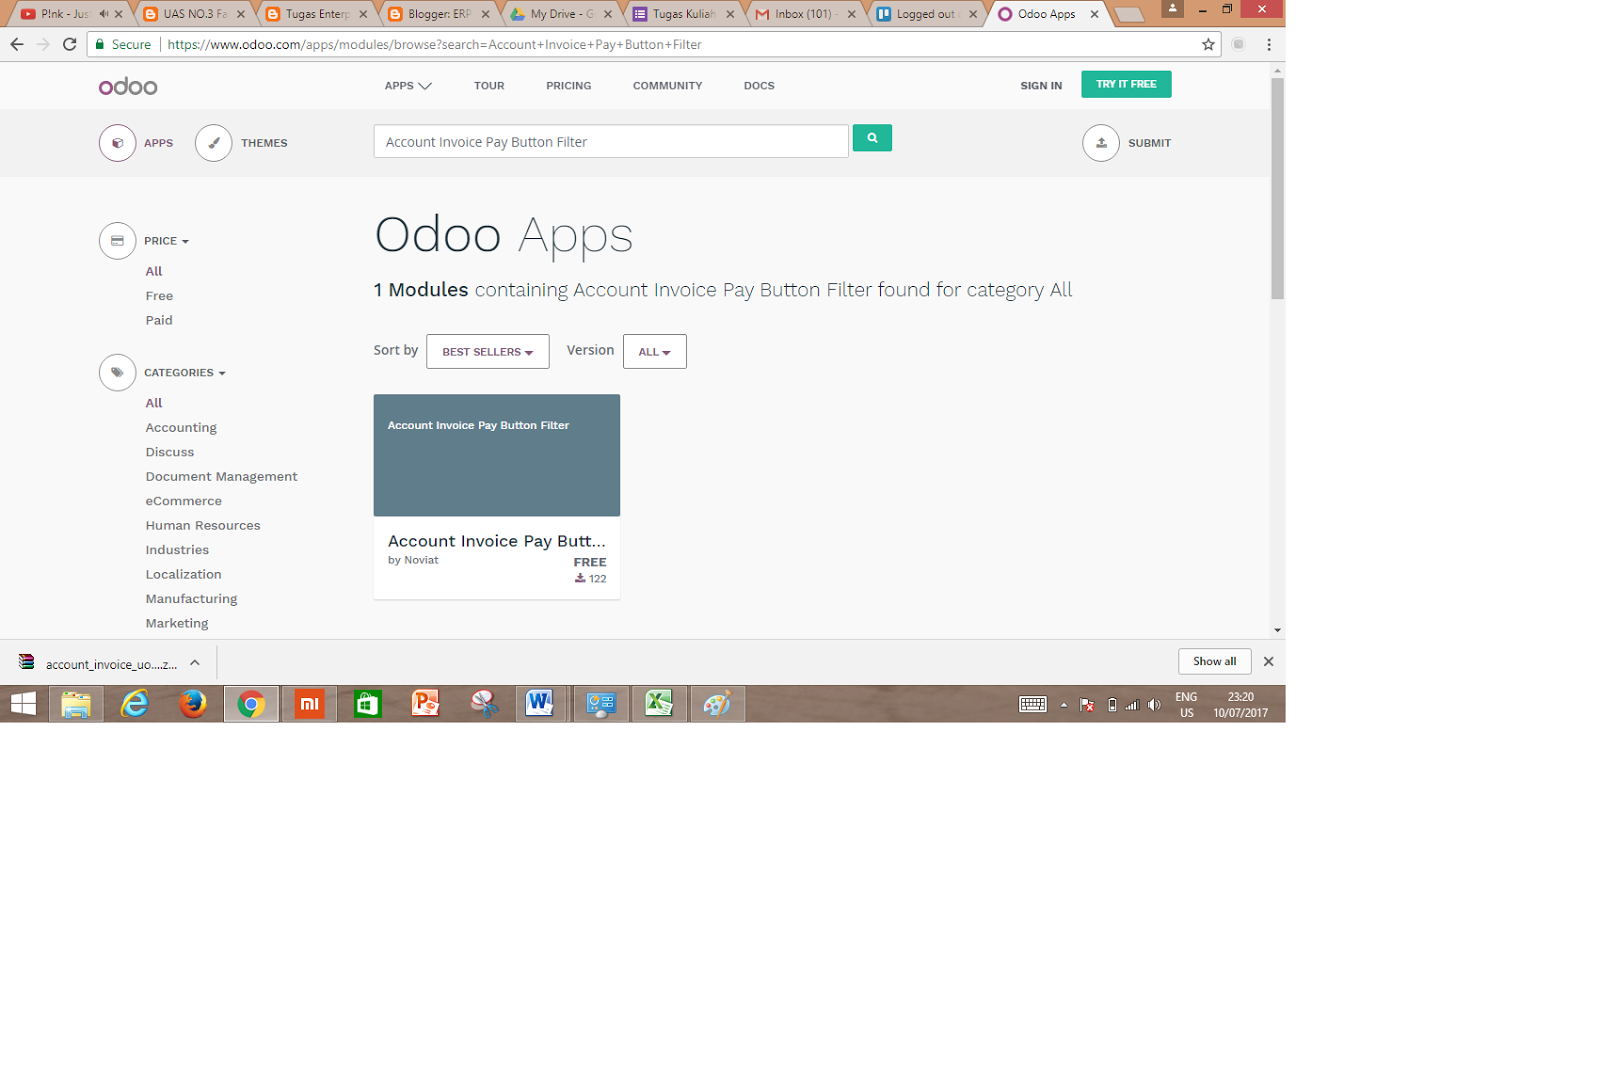Dismiss the downloads bar with the X
Viewport: 1600px width, 1066px height.
coord(1268,661)
